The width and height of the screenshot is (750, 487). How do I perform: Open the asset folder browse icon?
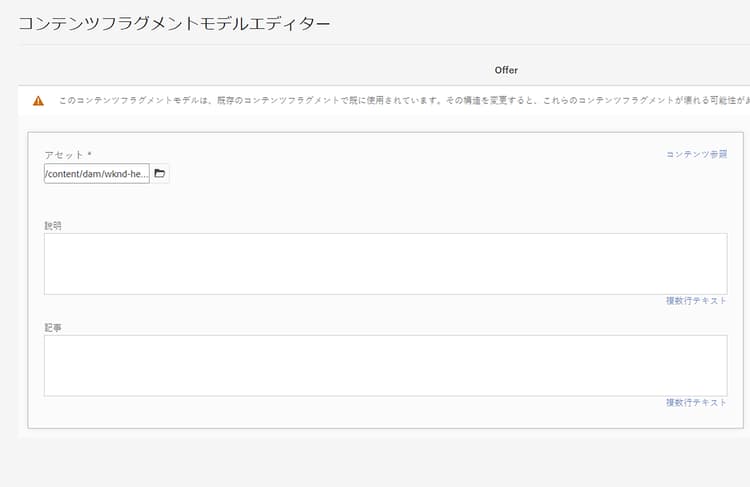[160, 174]
